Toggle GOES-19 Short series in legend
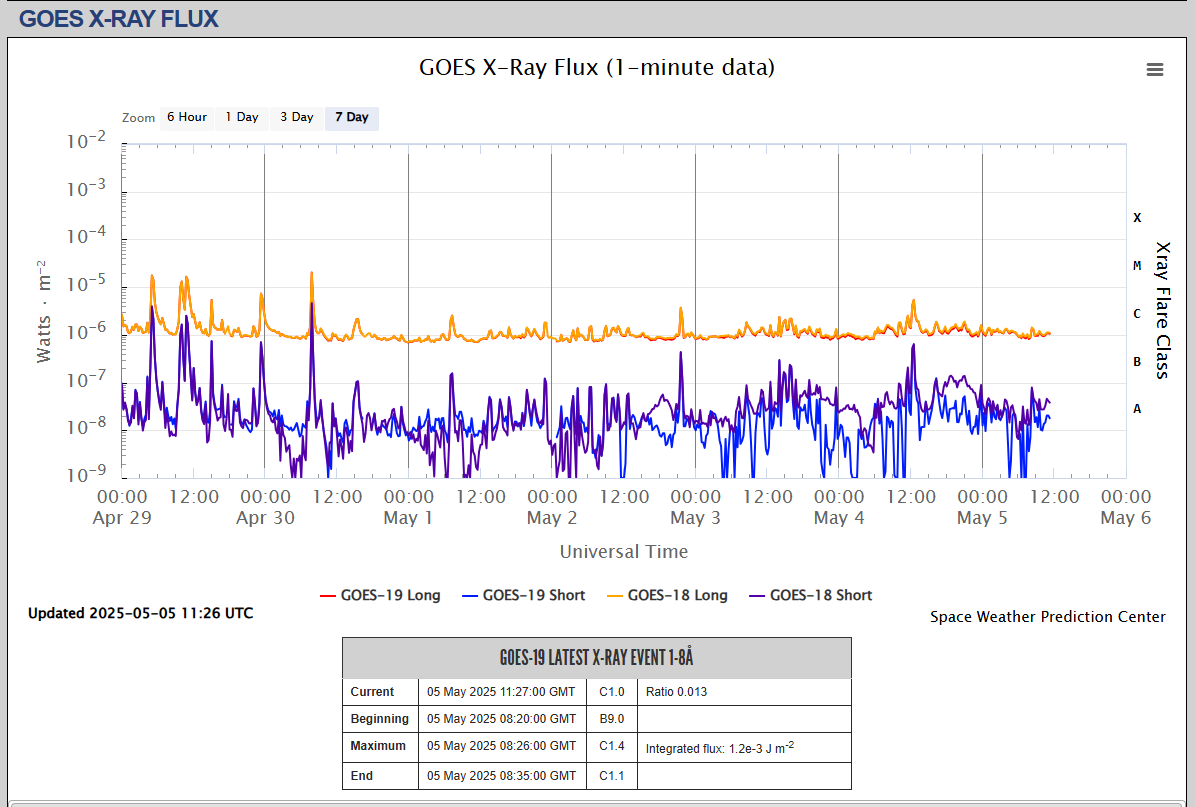This screenshot has width=1195, height=807. pyautogui.click(x=524, y=595)
